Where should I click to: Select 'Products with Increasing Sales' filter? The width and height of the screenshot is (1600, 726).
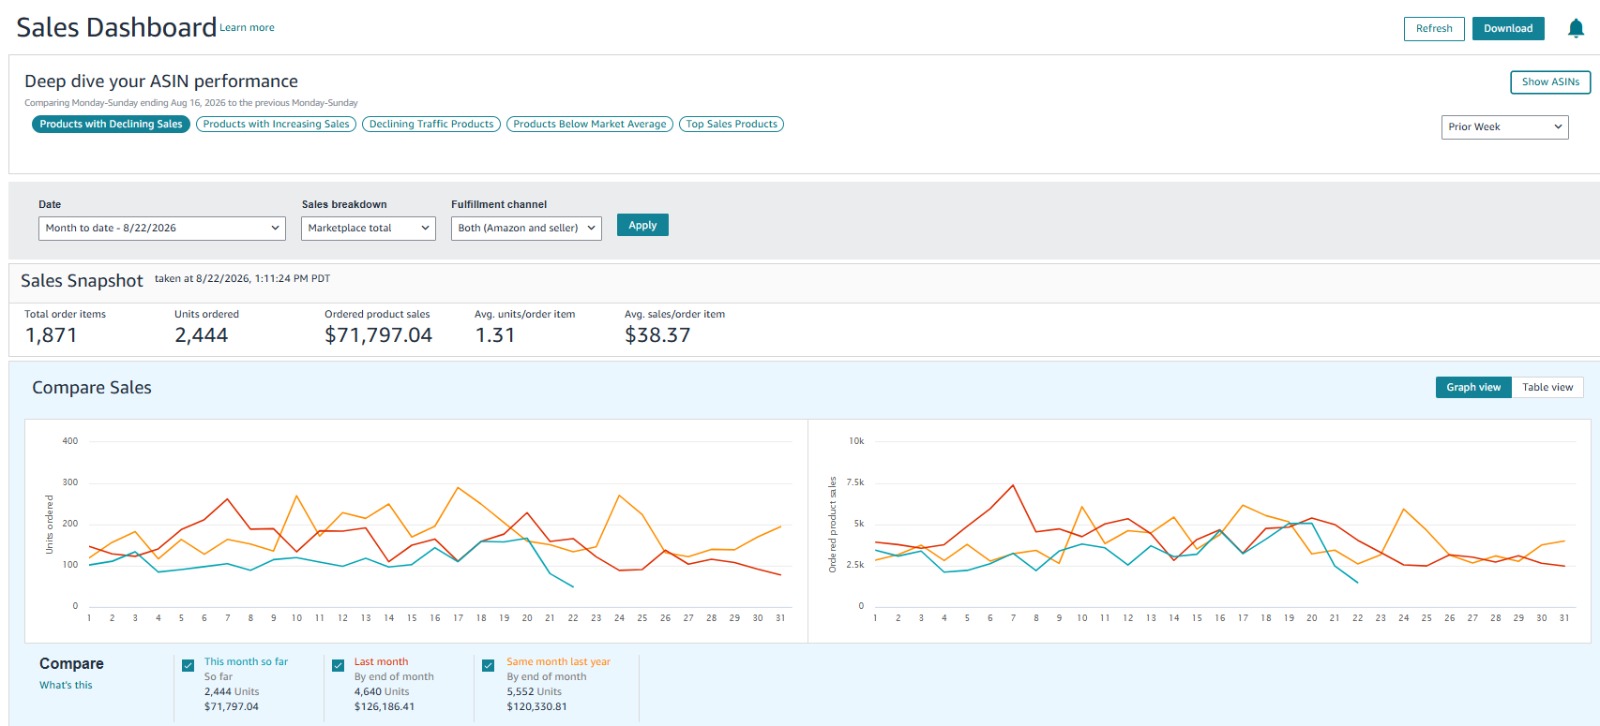pyautogui.click(x=276, y=124)
